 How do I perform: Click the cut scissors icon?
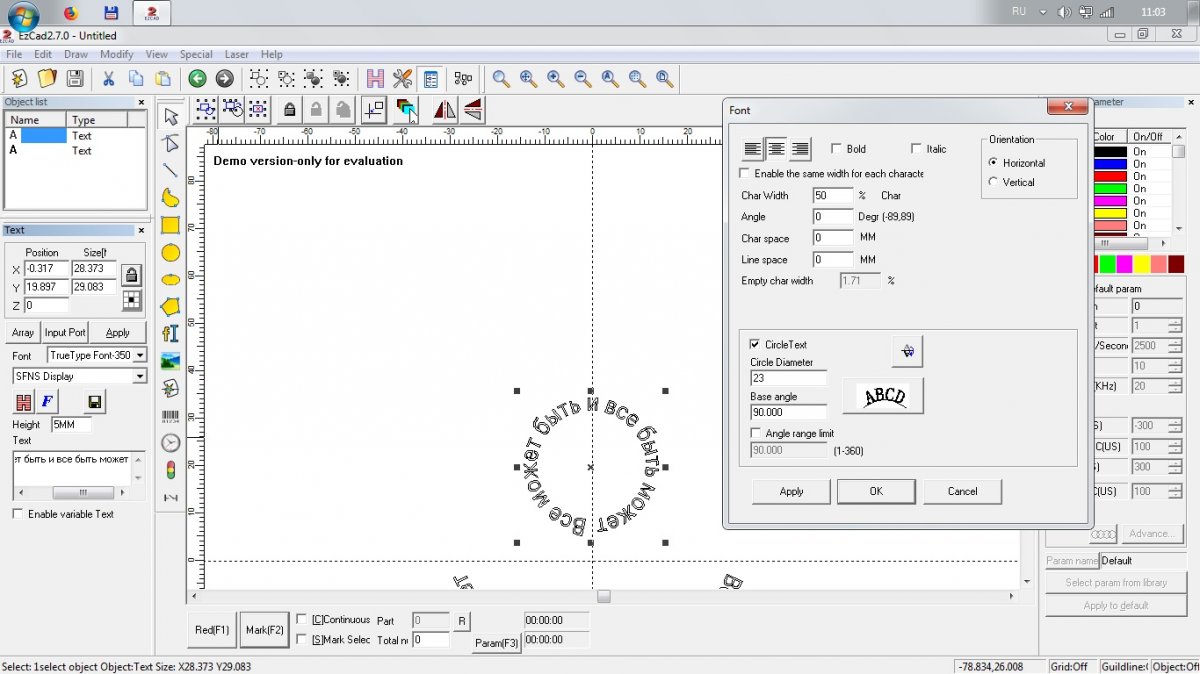[108, 78]
